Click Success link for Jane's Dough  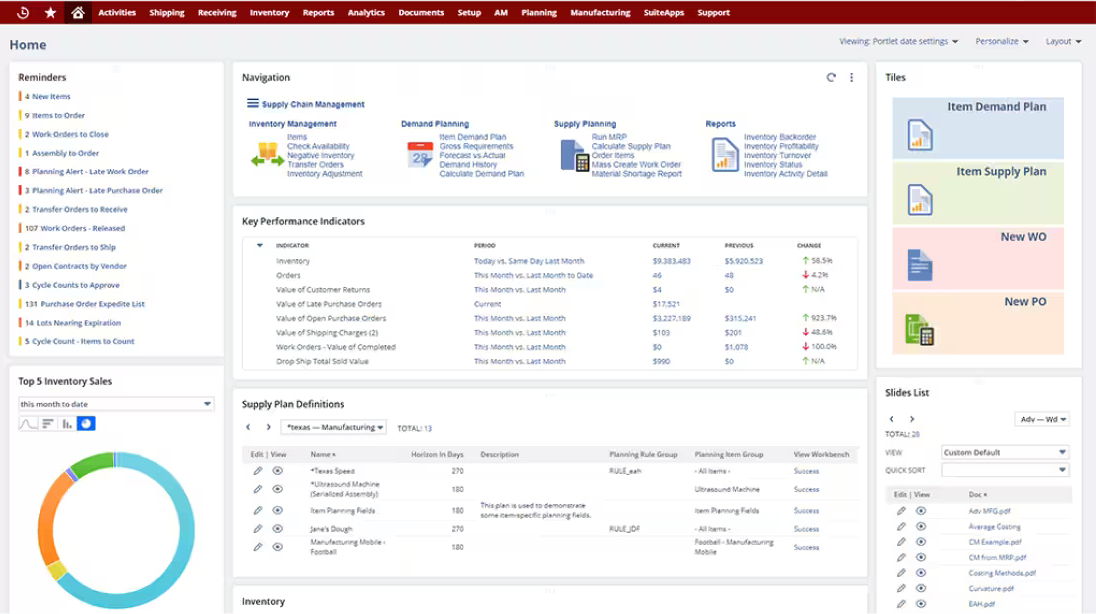point(806,529)
